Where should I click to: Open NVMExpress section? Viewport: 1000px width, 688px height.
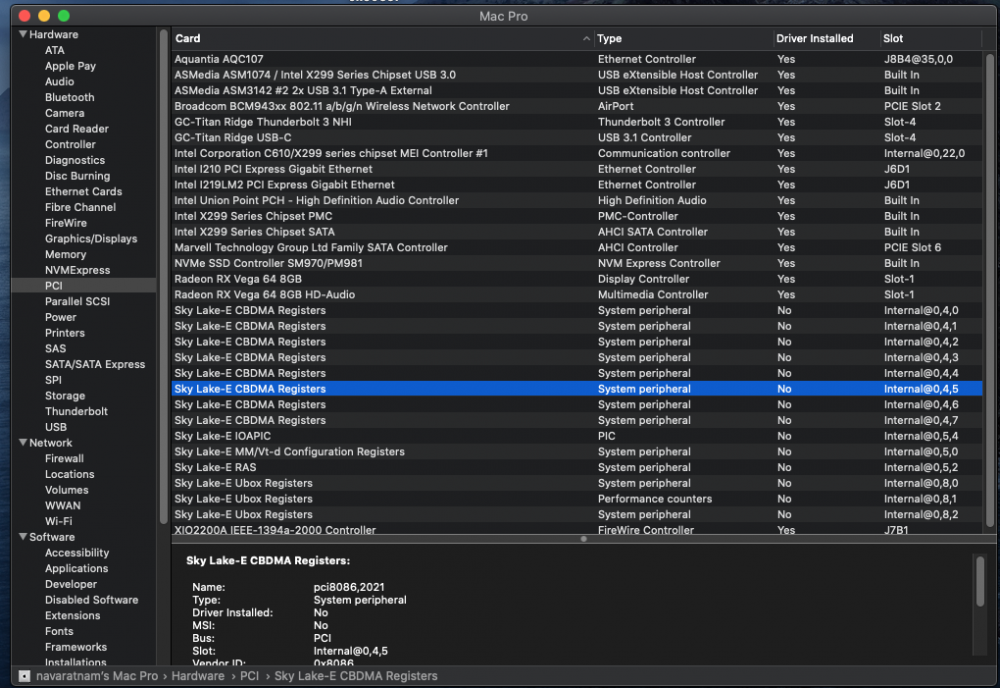[77, 270]
